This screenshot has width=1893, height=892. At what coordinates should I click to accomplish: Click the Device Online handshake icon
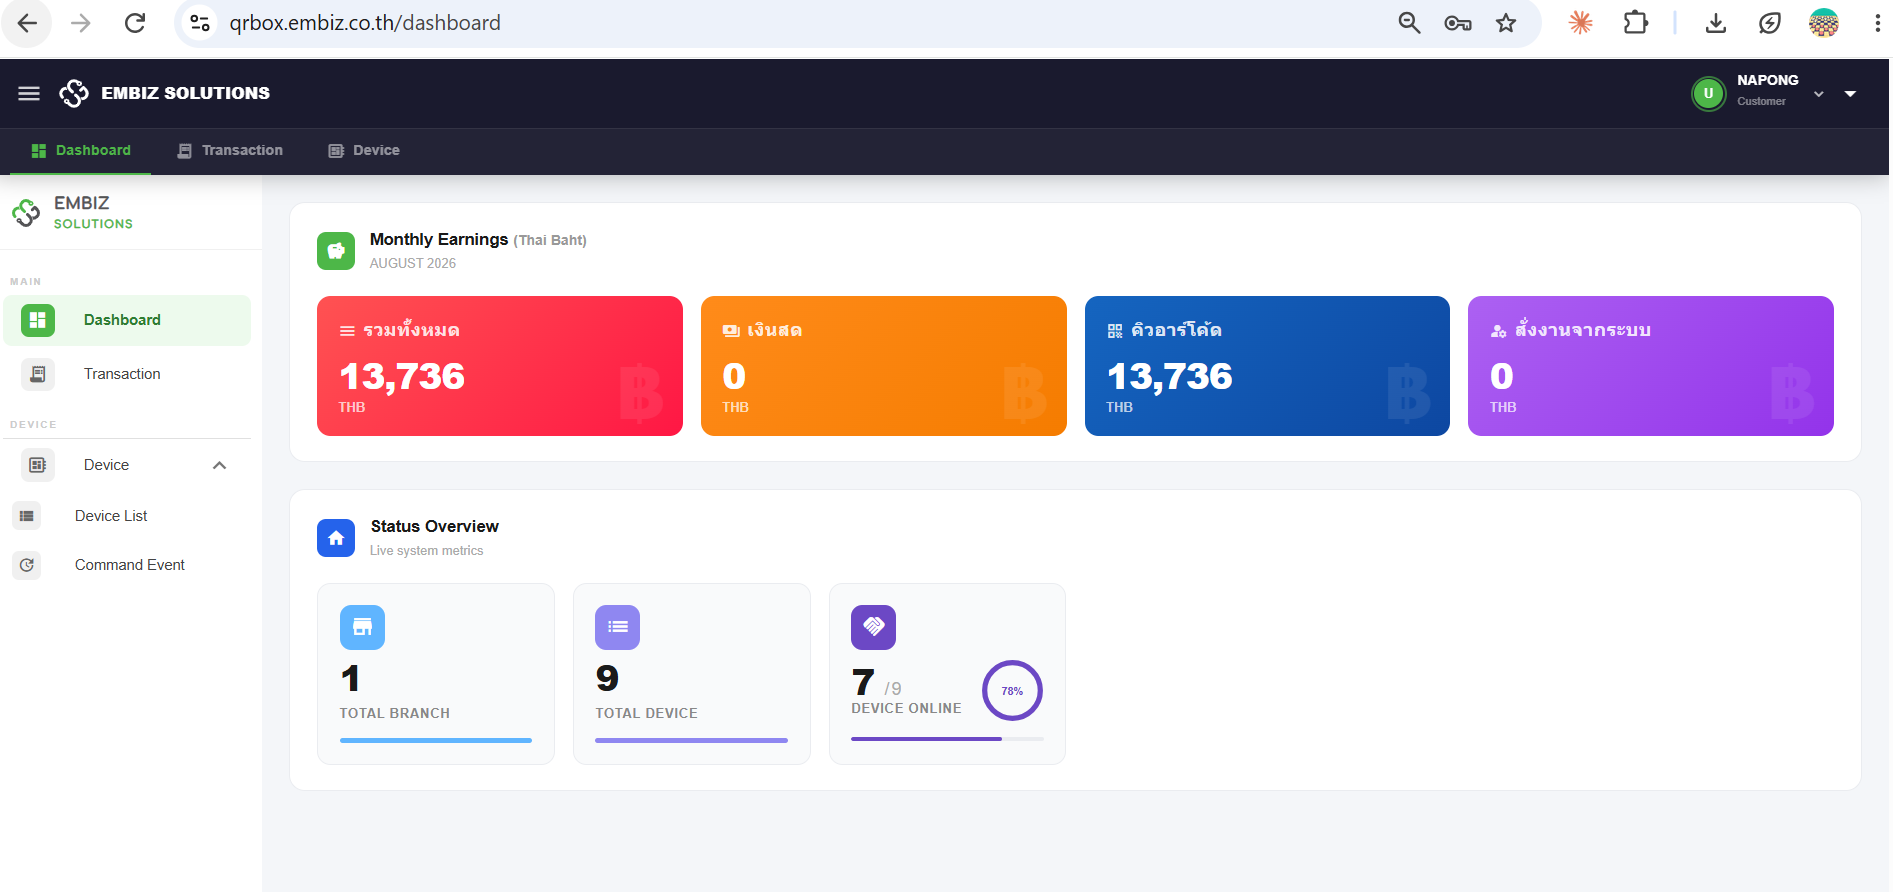point(873,627)
